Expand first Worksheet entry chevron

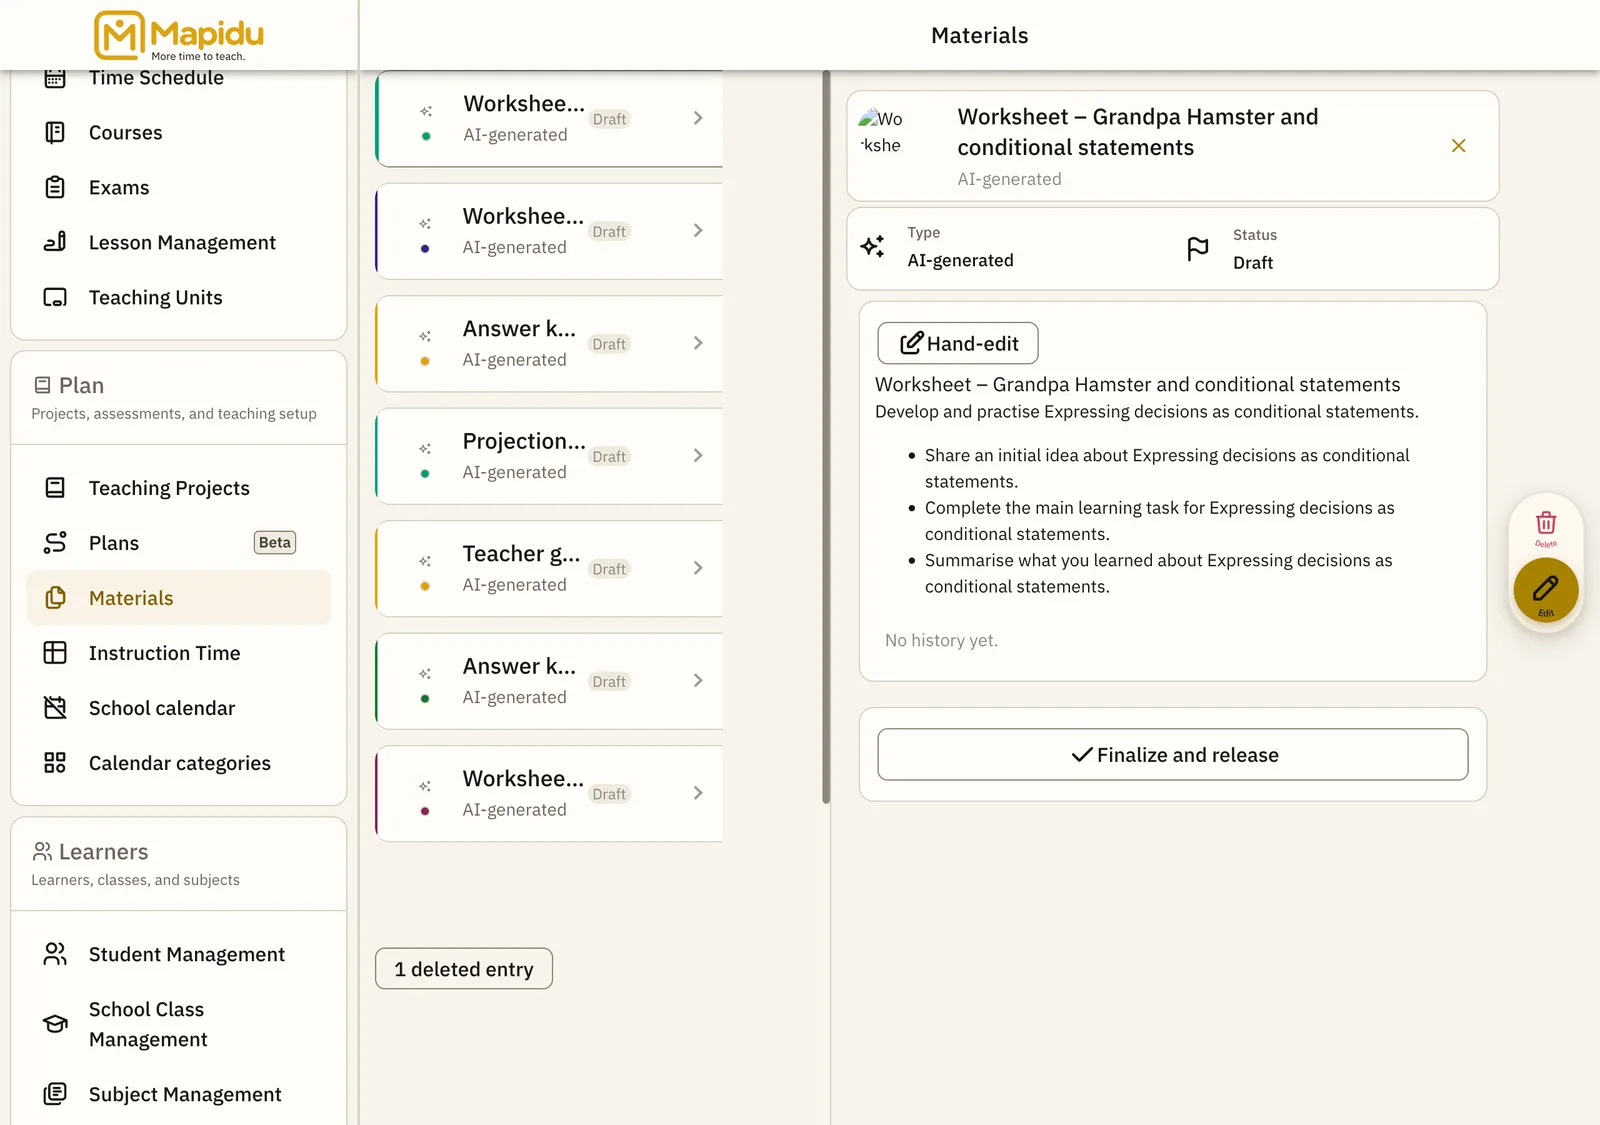698,118
